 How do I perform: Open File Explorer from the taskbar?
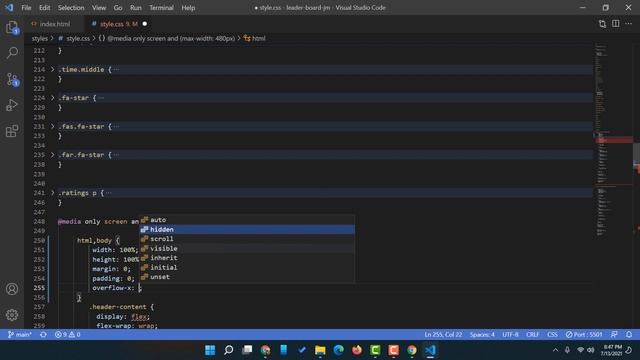320,350
